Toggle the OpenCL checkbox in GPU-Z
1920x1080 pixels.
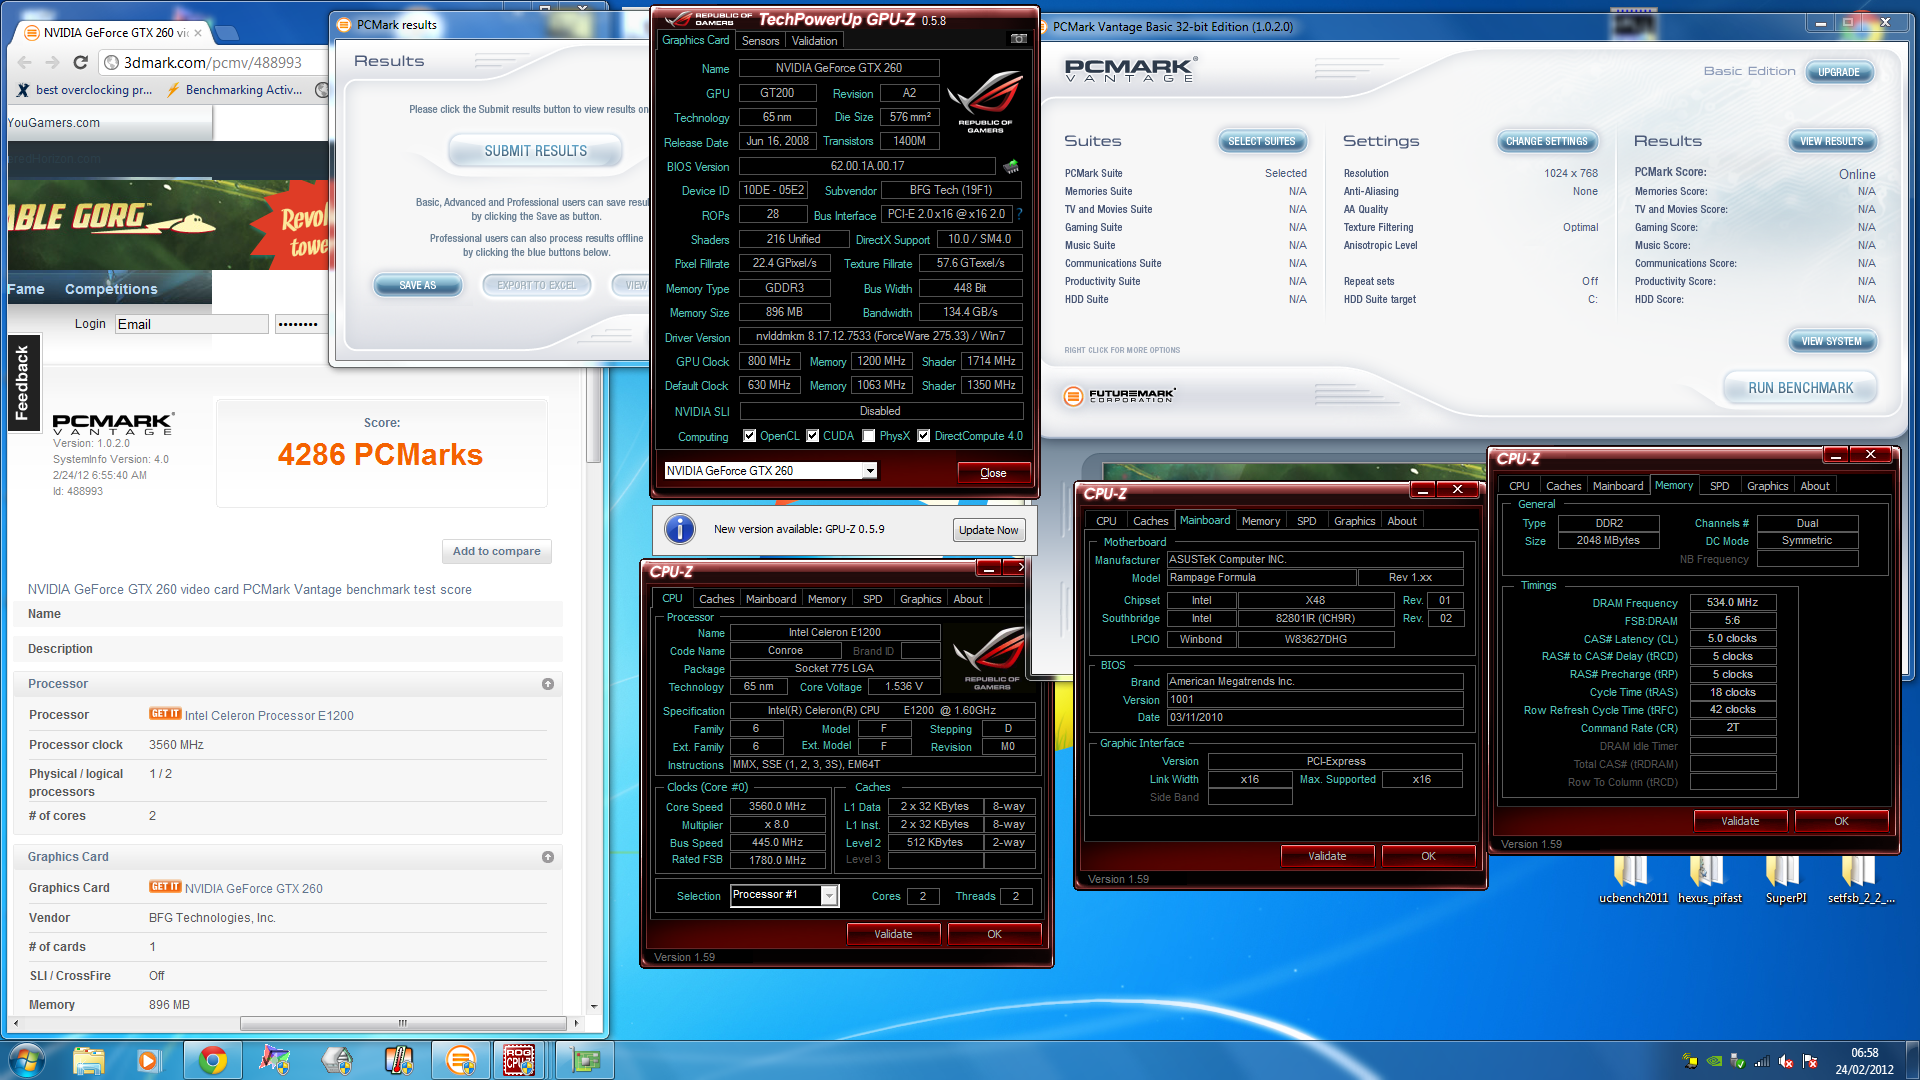click(x=749, y=436)
